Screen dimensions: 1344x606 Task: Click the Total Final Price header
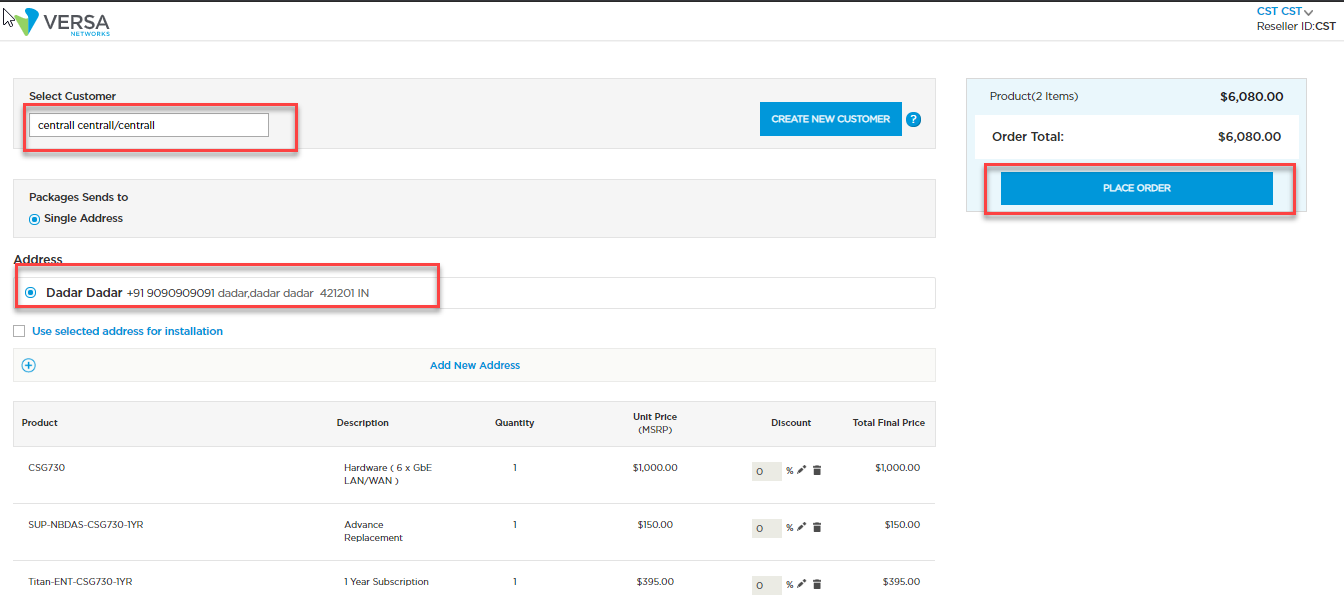[x=888, y=423]
